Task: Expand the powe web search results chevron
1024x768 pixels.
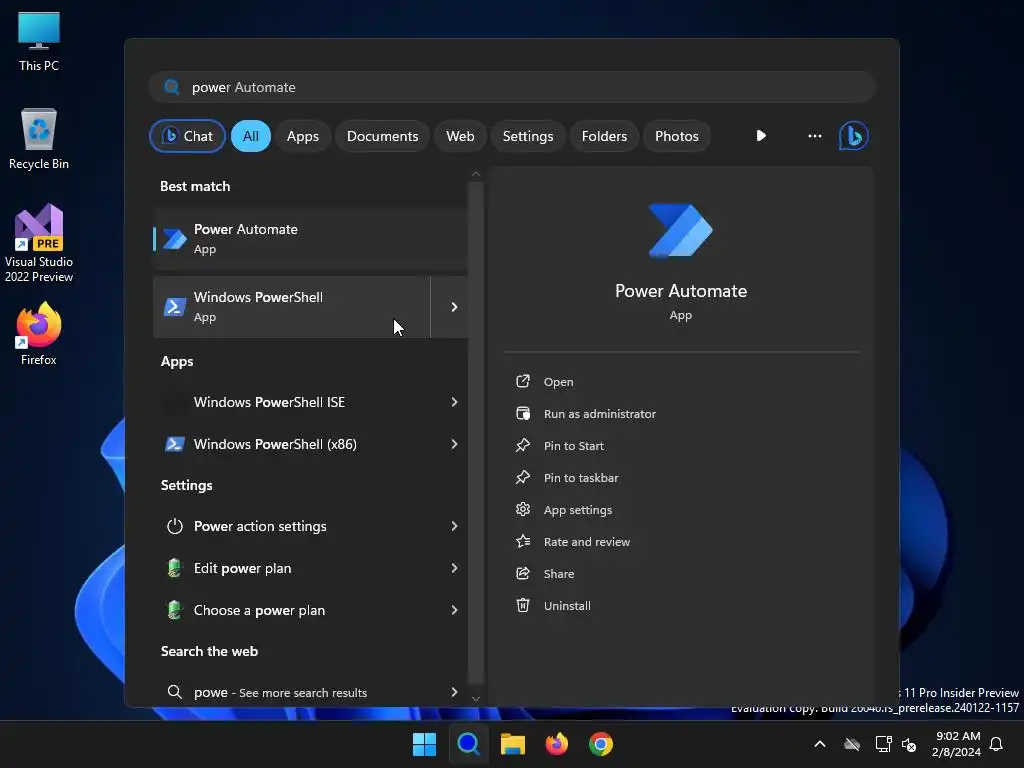Action: point(454,692)
